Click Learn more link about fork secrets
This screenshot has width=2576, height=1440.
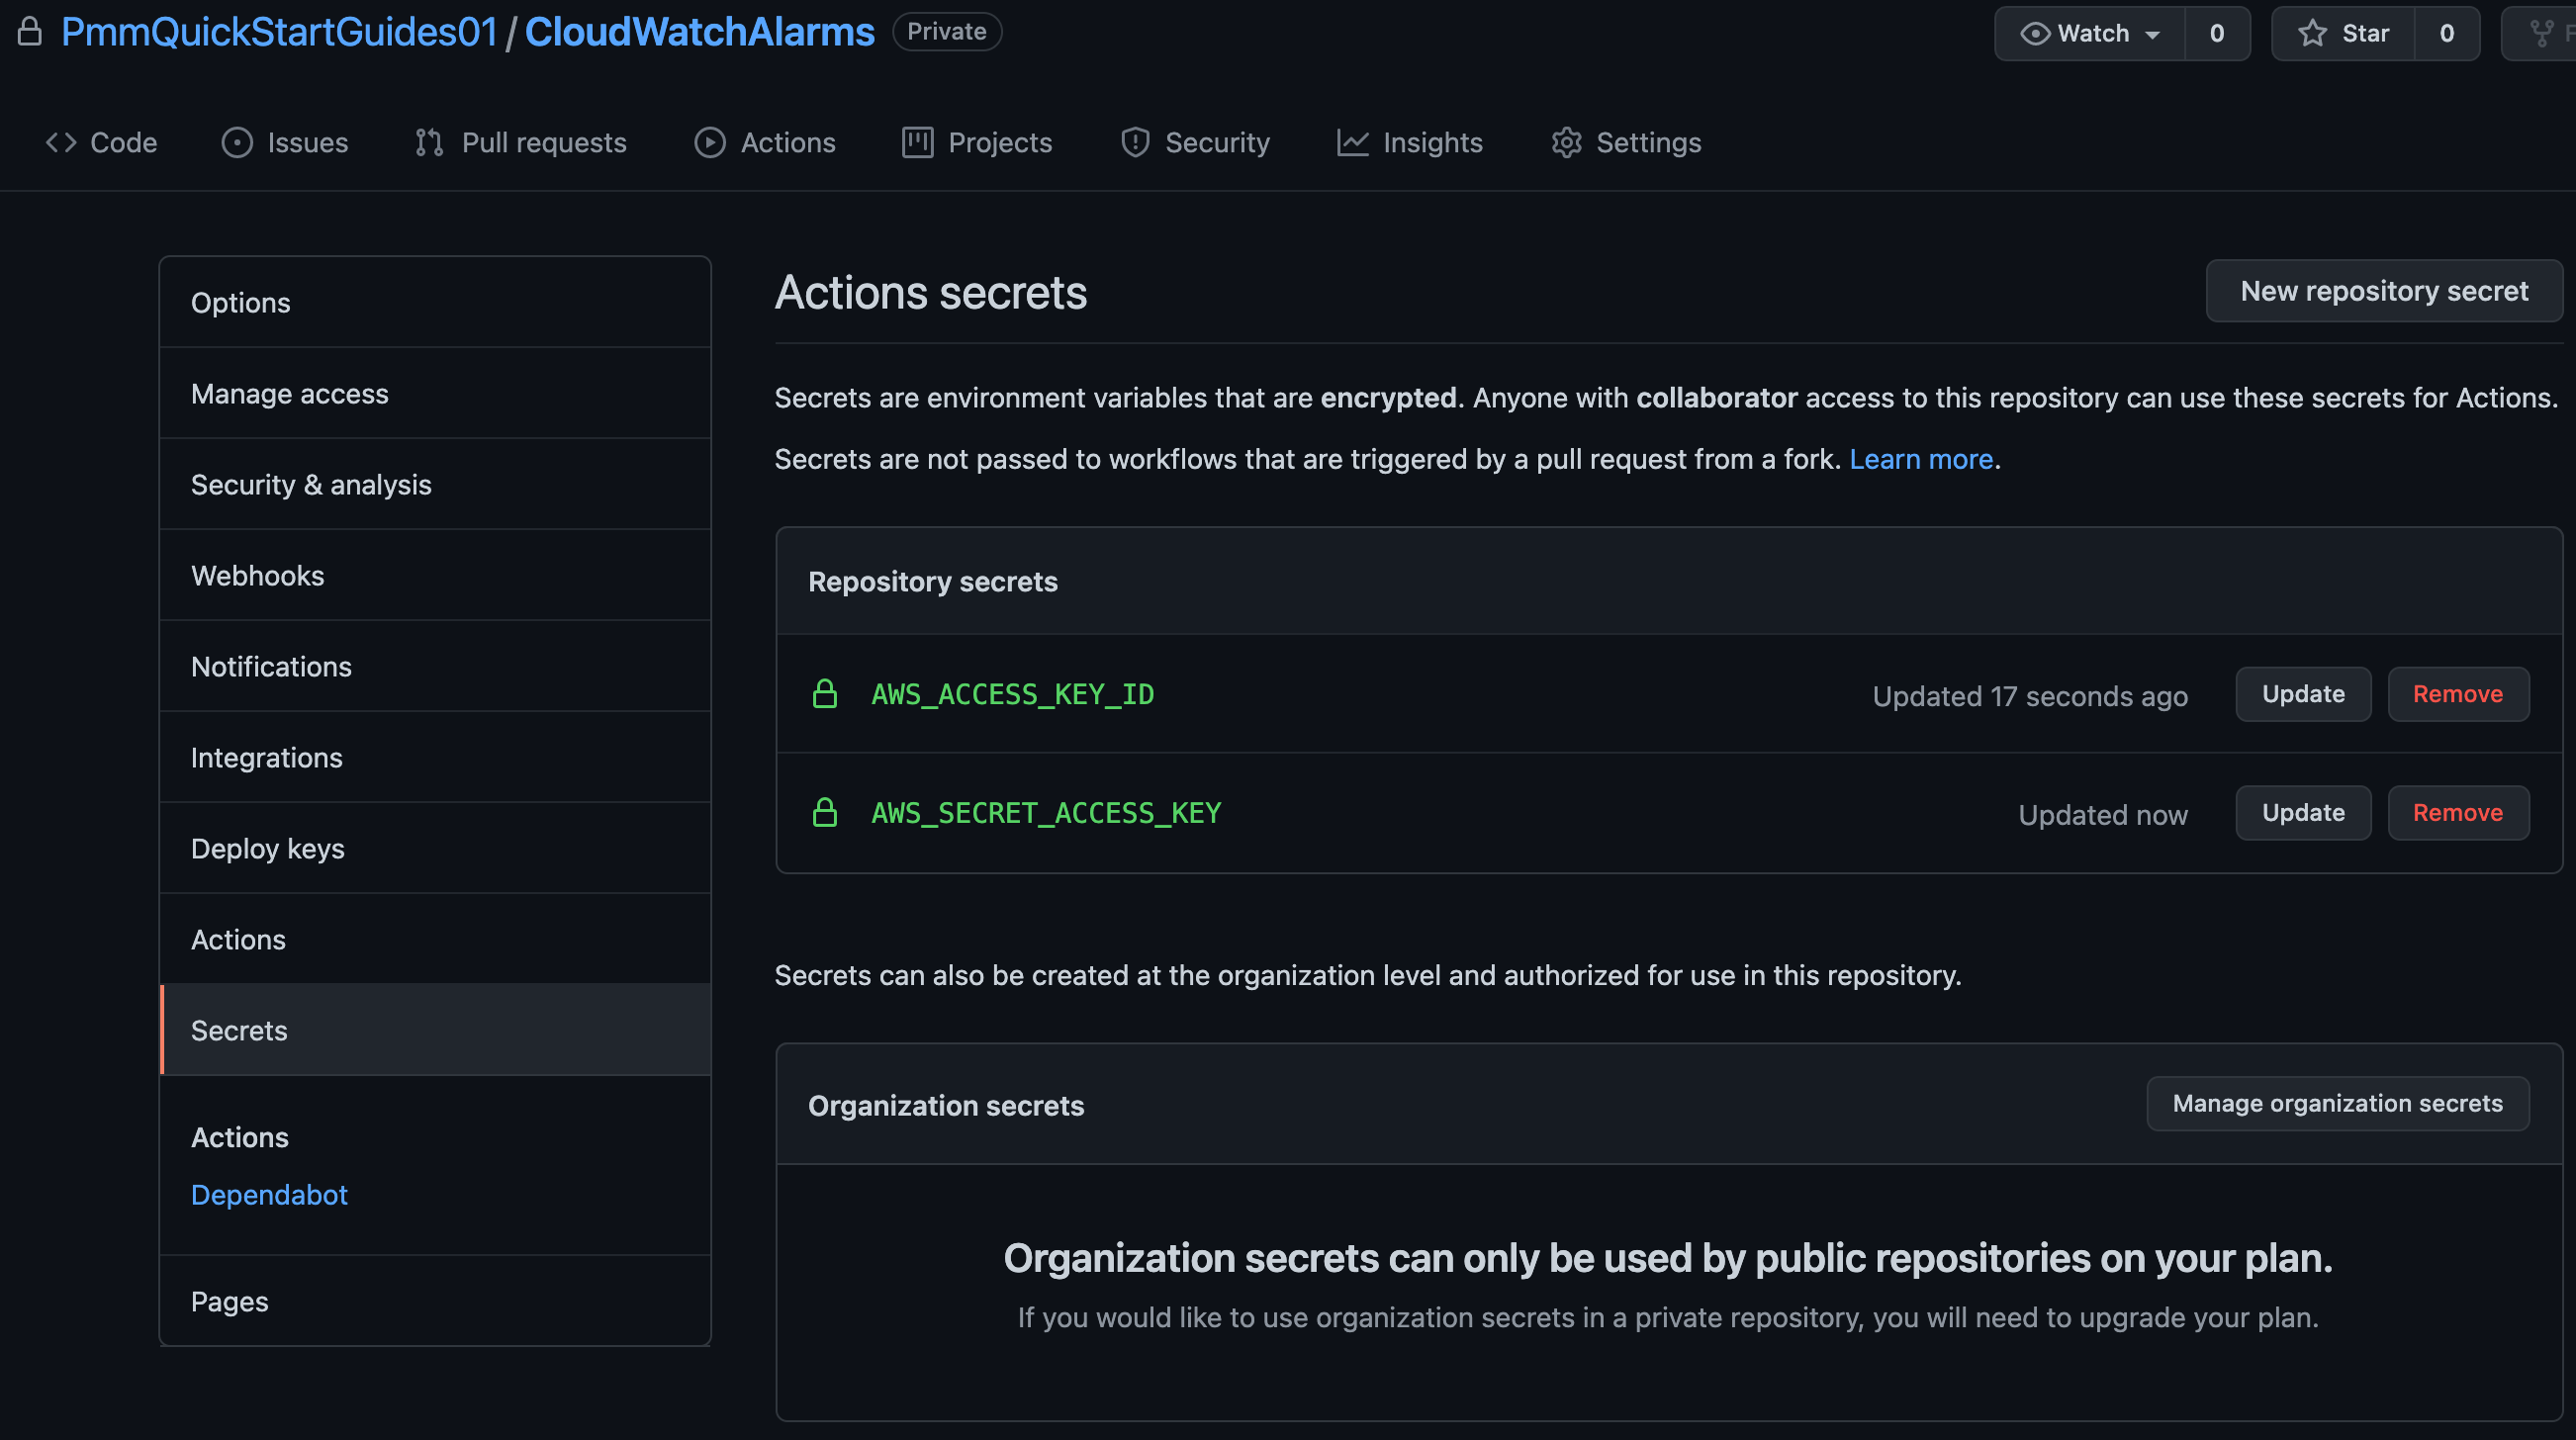[x=1919, y=458]
